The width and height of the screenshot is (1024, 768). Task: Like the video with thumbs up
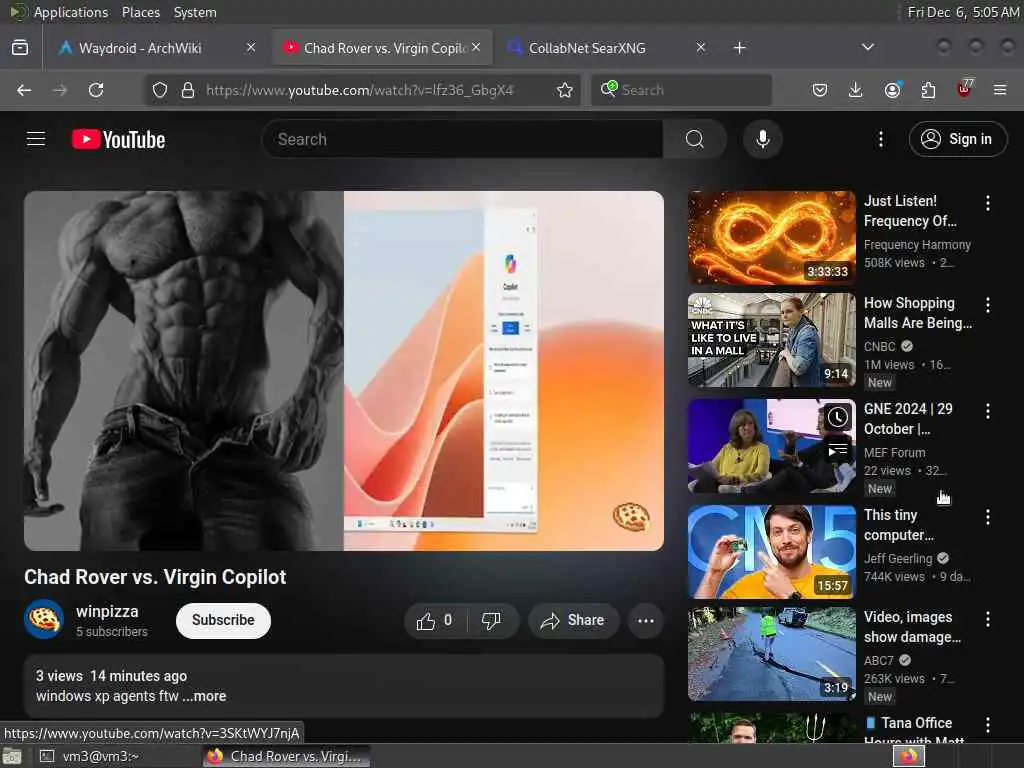click(436, 620)
